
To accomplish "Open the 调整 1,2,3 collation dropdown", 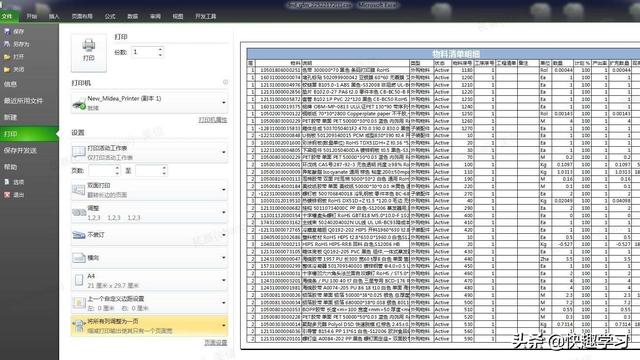I will [x=149, y=212].
